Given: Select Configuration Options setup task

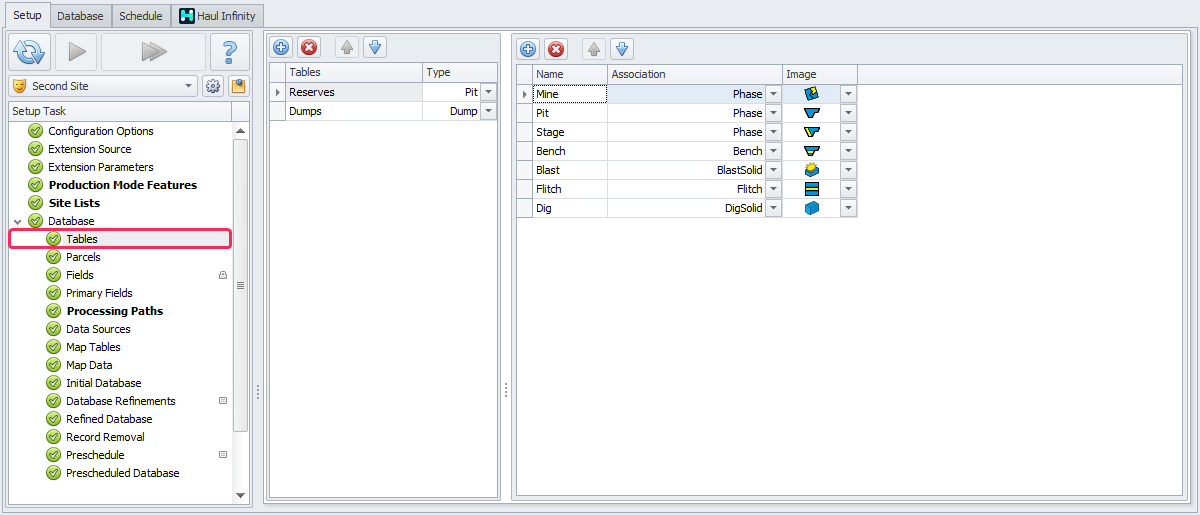Looking at the screenshot, I should click(101, 131).
